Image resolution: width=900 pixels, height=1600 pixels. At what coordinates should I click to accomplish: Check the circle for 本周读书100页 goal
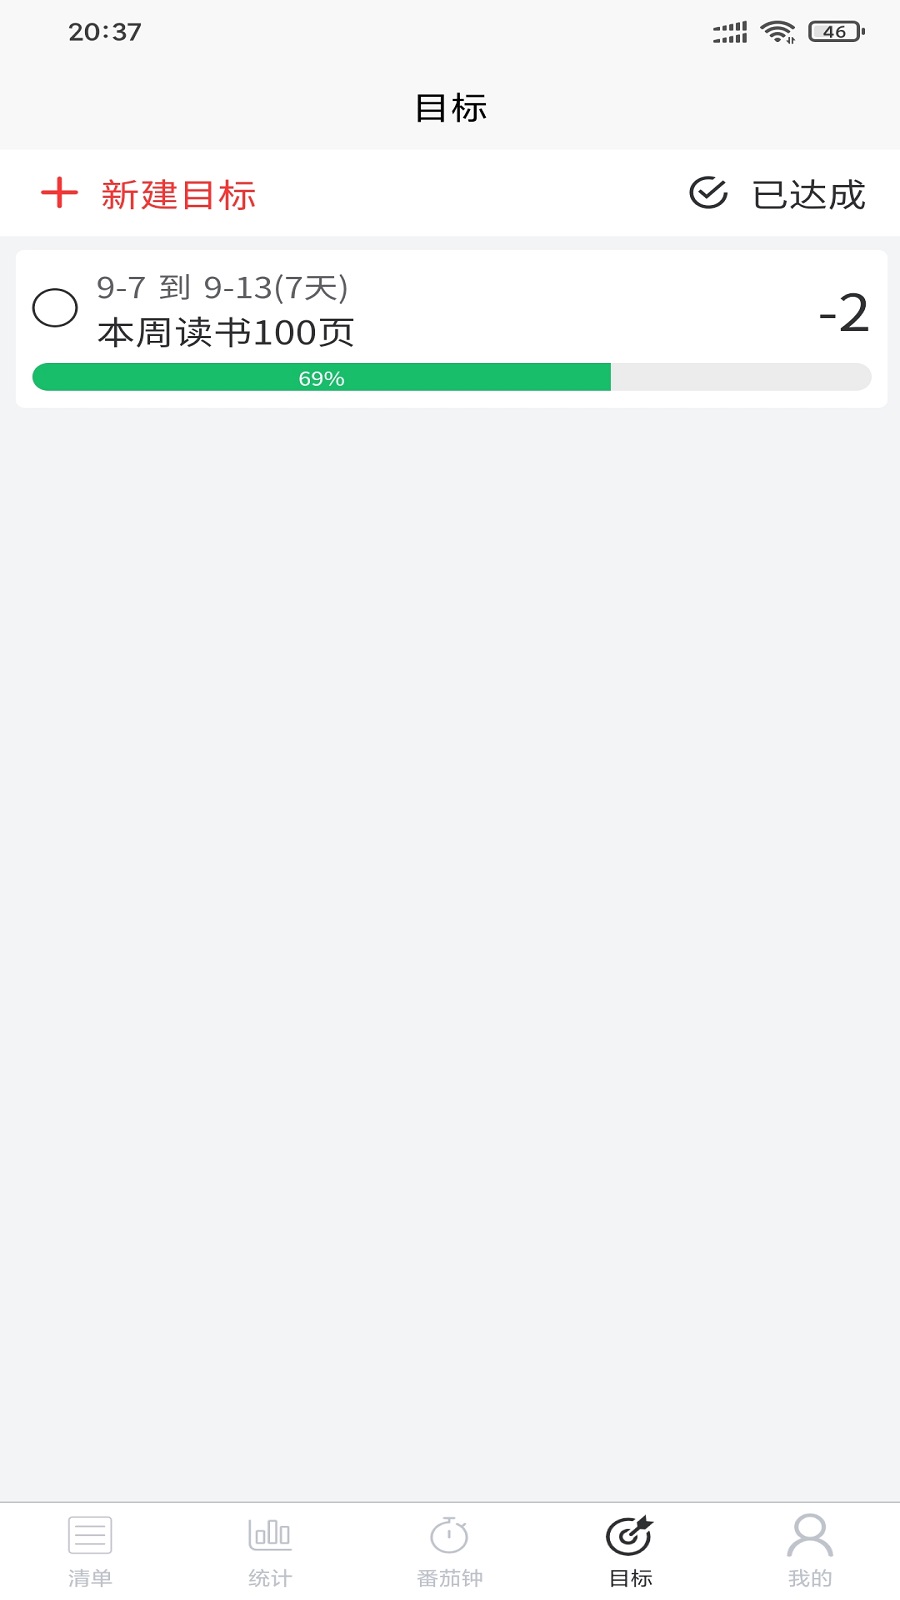pos(55,308)
